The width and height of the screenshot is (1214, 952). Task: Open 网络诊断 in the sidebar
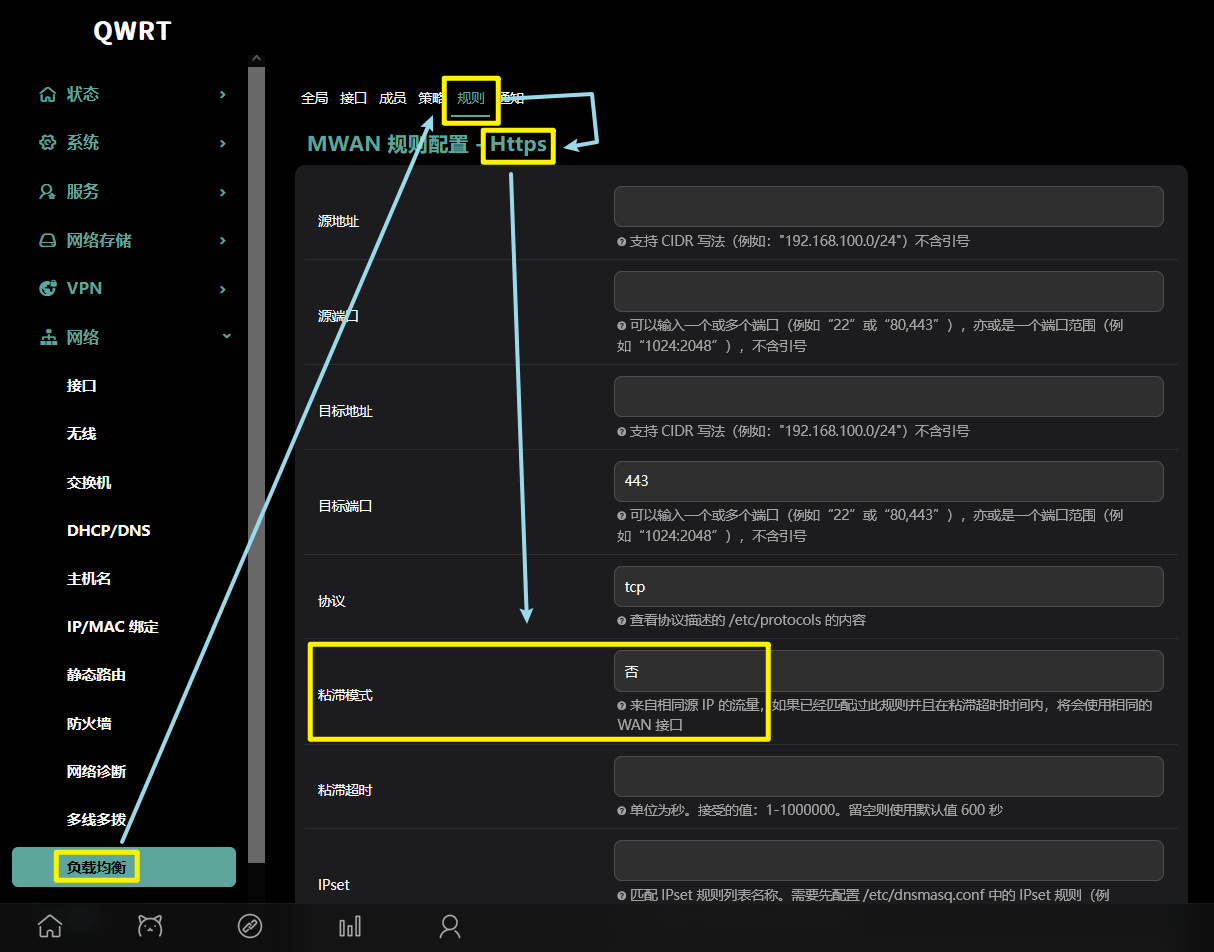pos(97,771)
